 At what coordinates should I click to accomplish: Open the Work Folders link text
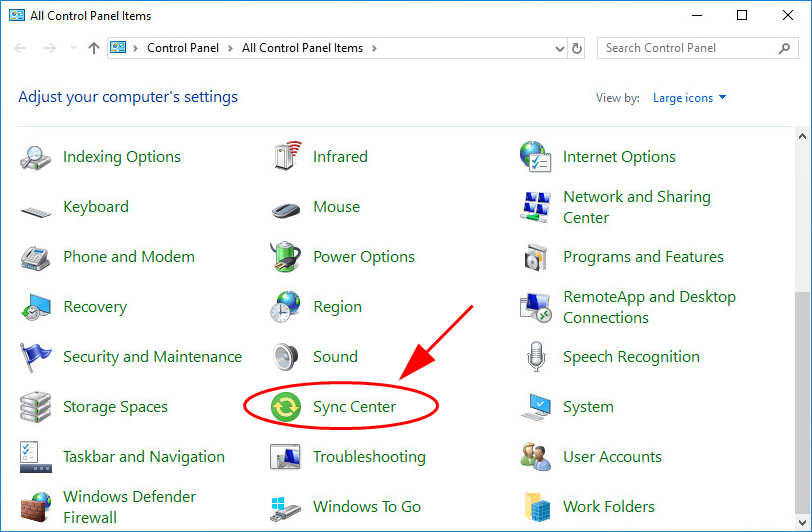click(608, 507)
